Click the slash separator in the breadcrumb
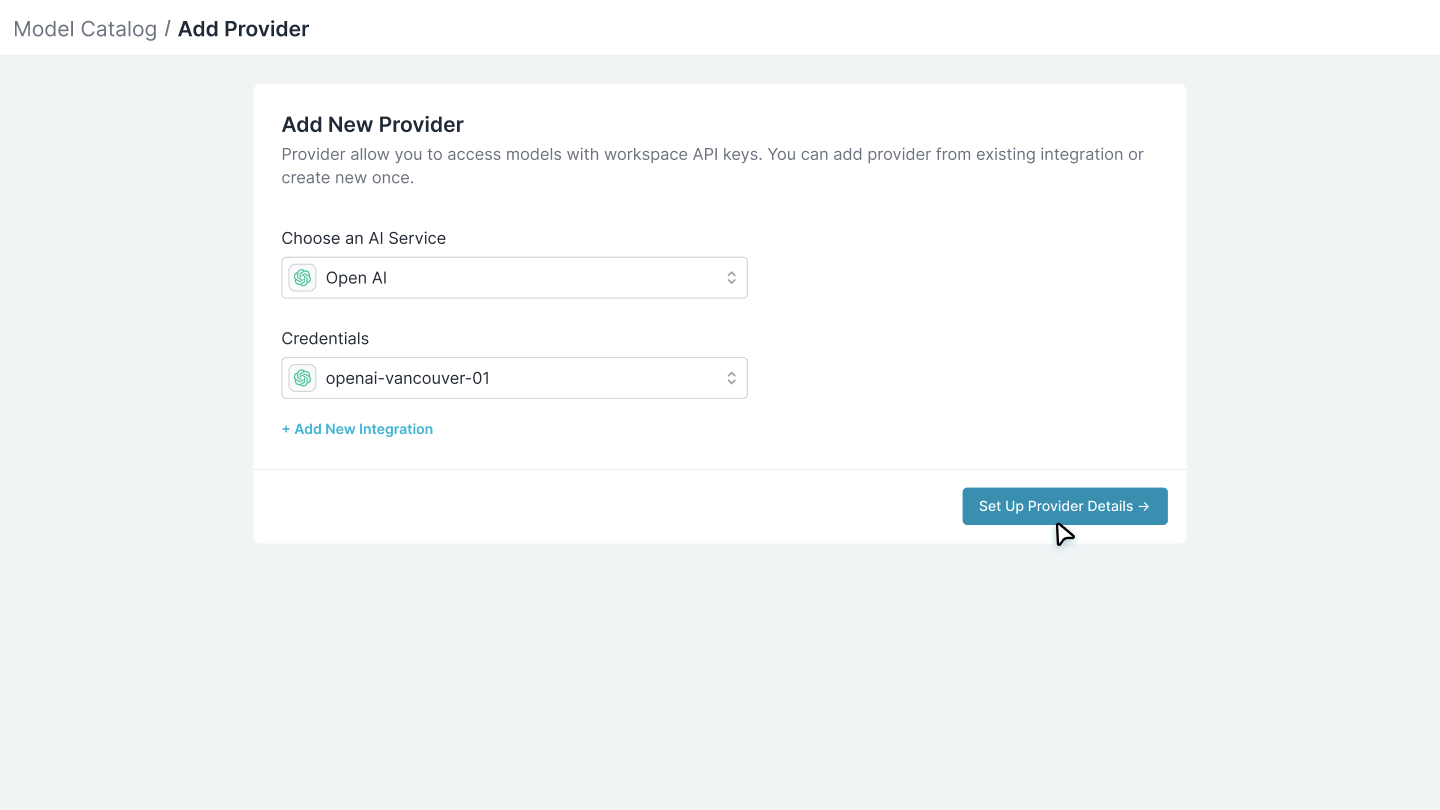This screenshot has height=810, width=1440. pos(169,28)
